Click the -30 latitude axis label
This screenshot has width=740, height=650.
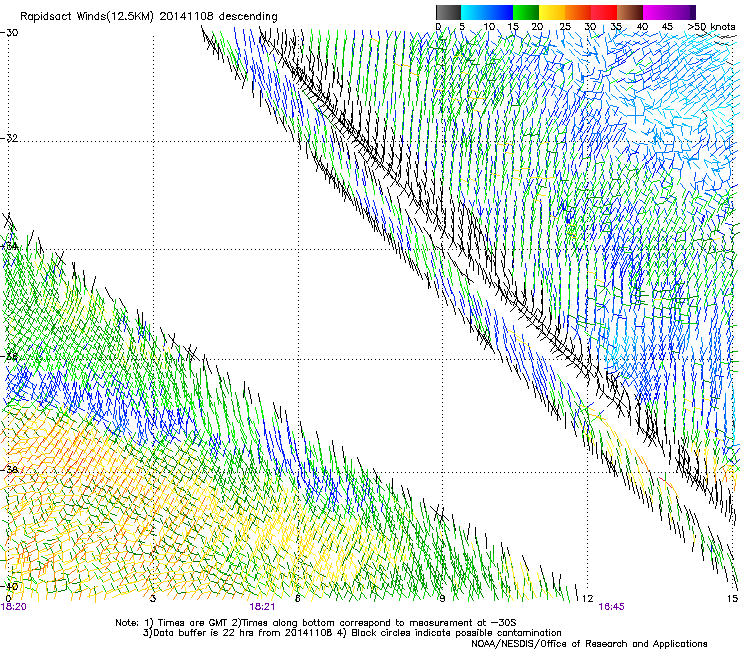pyautogui.click(x=9, y=33)
